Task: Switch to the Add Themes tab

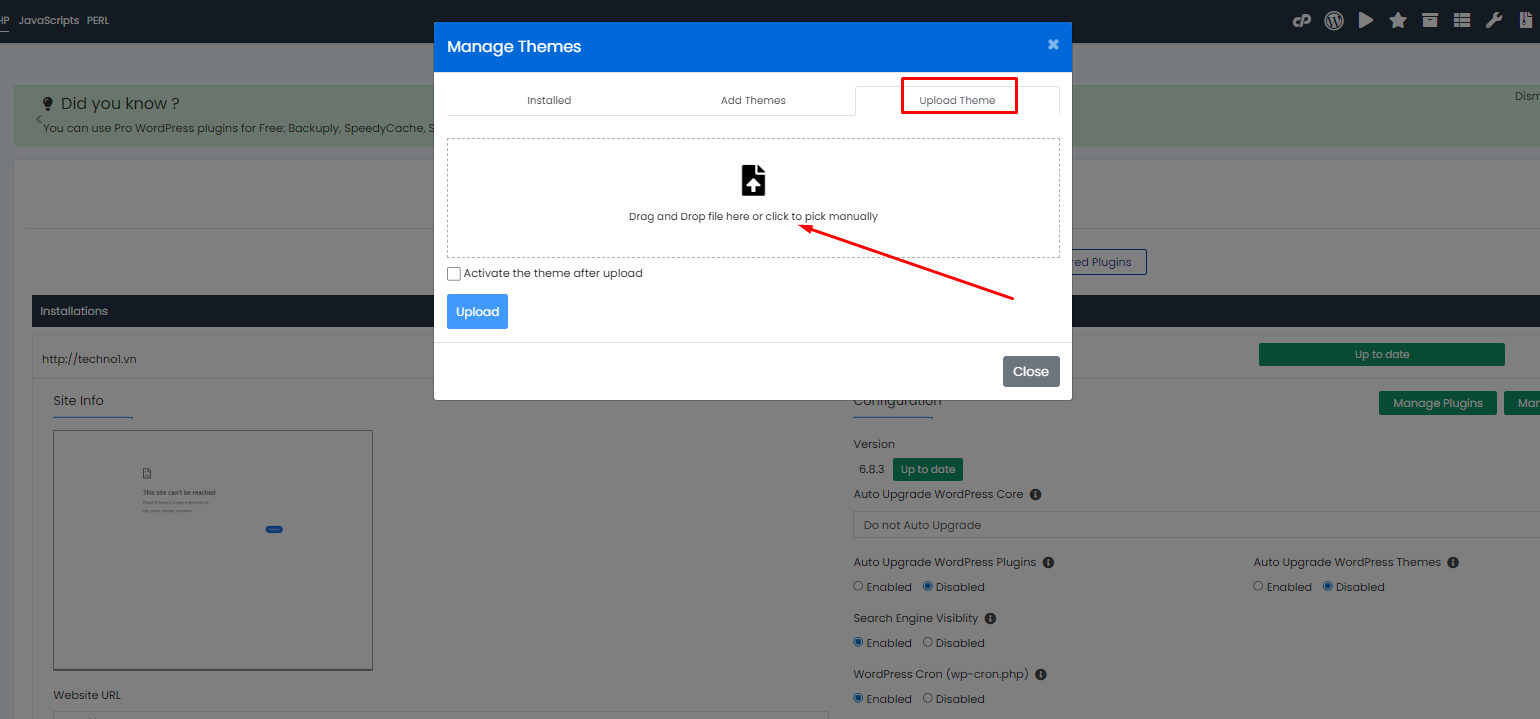Action: point(753,100)
